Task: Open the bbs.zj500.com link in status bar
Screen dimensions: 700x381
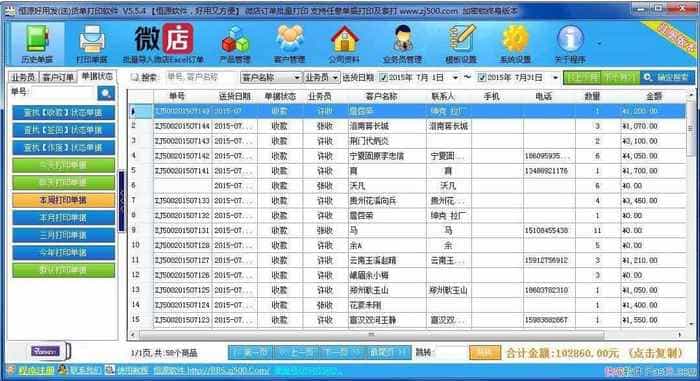Action: 211,370
